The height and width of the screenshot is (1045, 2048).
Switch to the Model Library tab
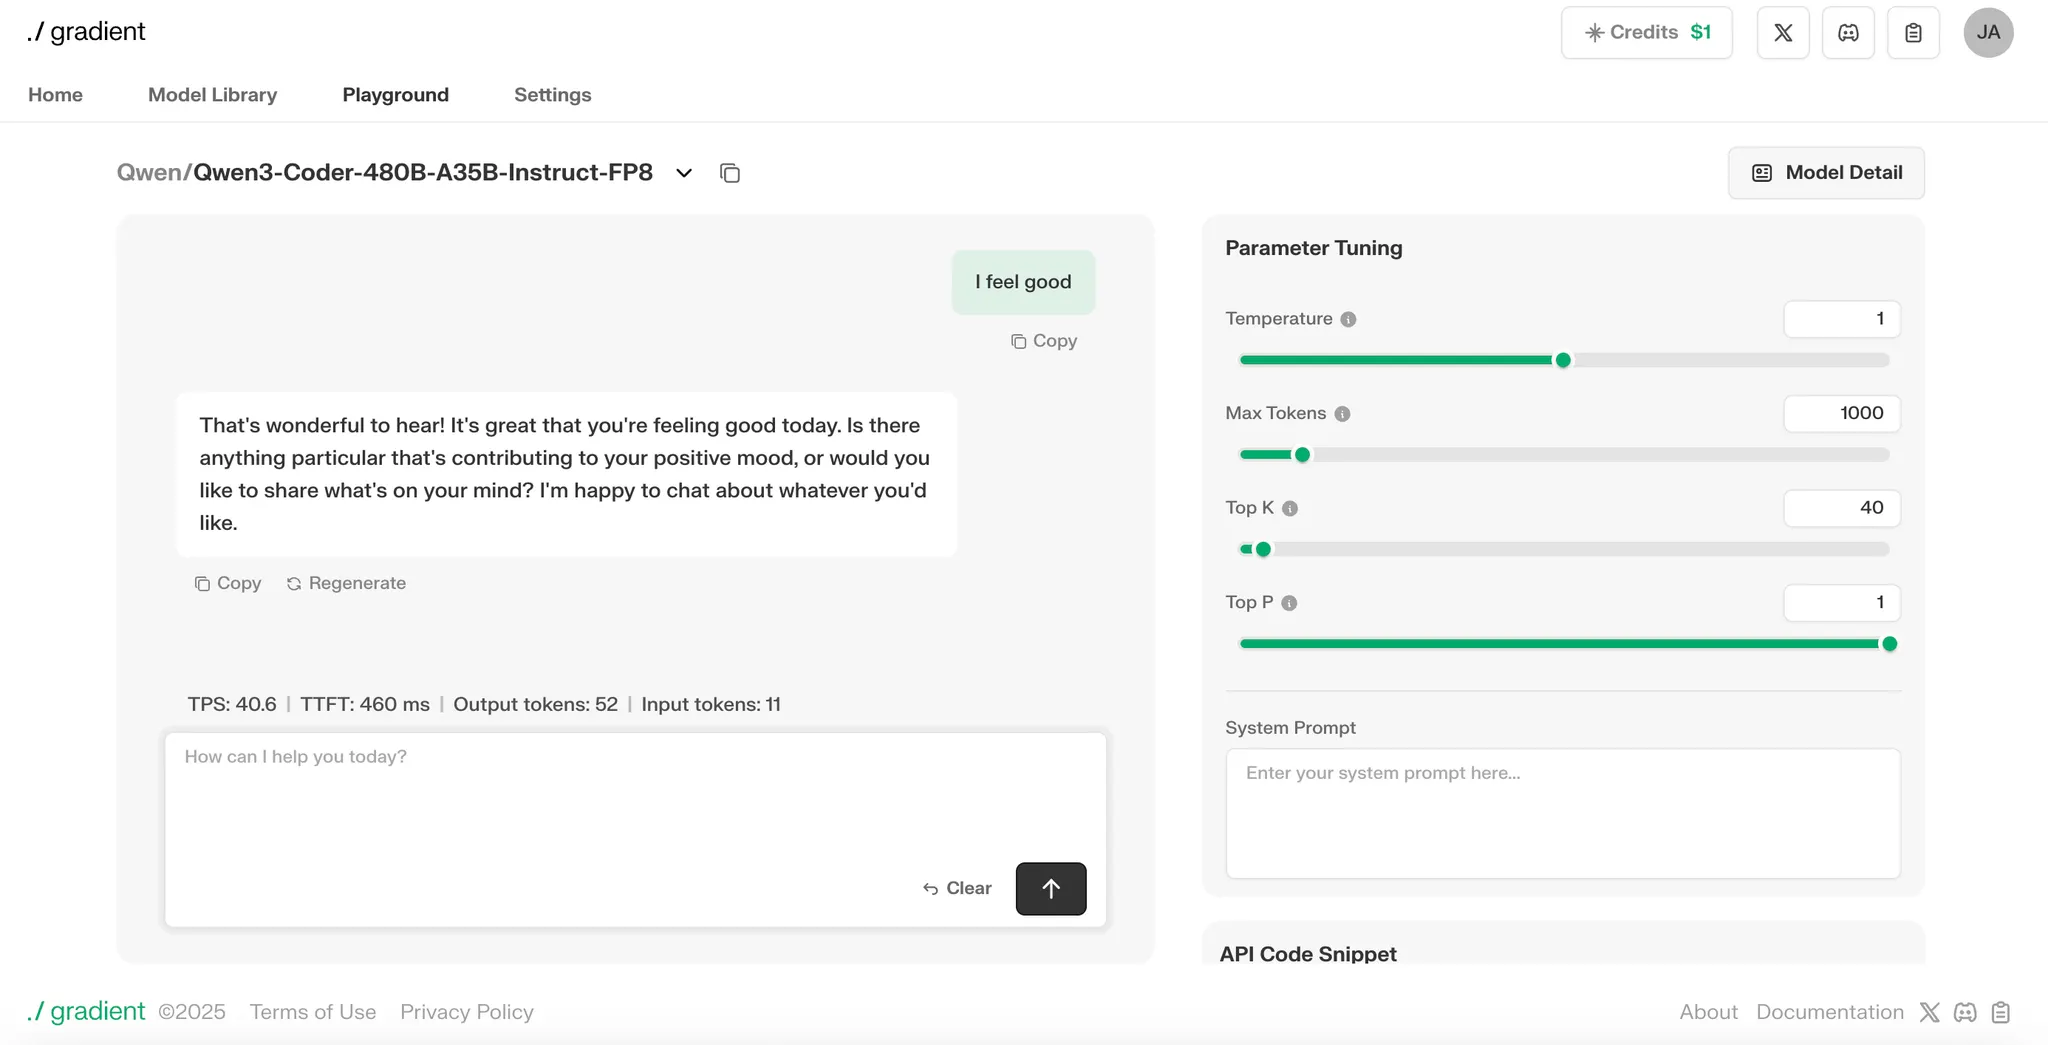212,95
